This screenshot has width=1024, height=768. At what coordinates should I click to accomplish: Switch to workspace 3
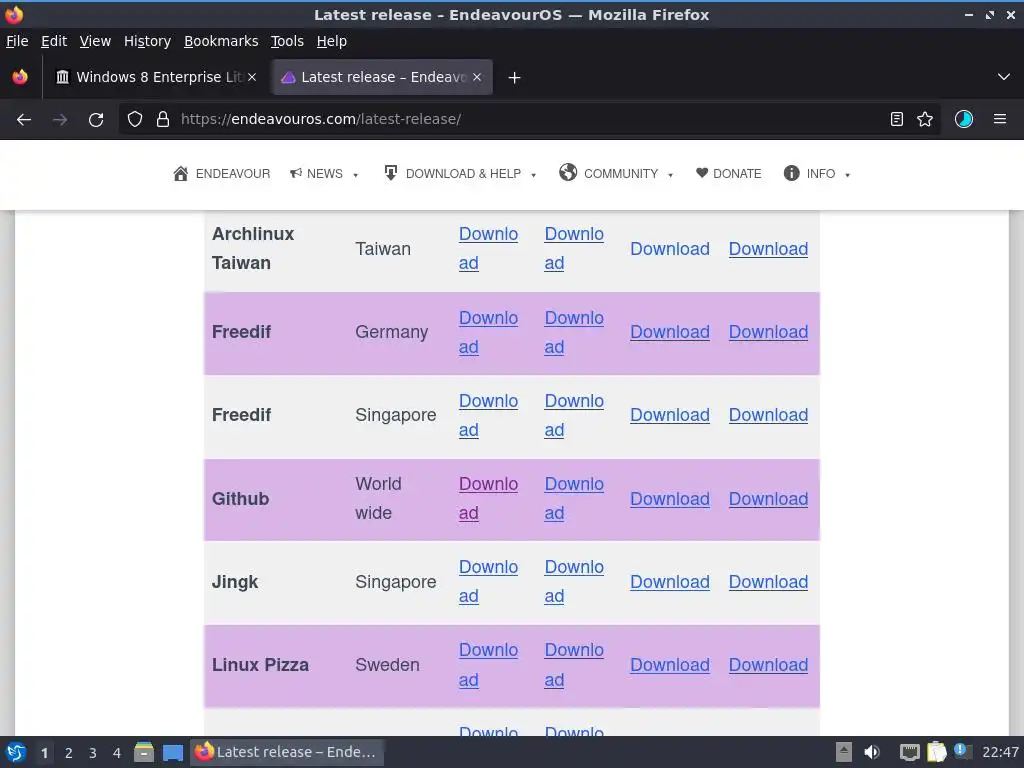tap(92, 753)
